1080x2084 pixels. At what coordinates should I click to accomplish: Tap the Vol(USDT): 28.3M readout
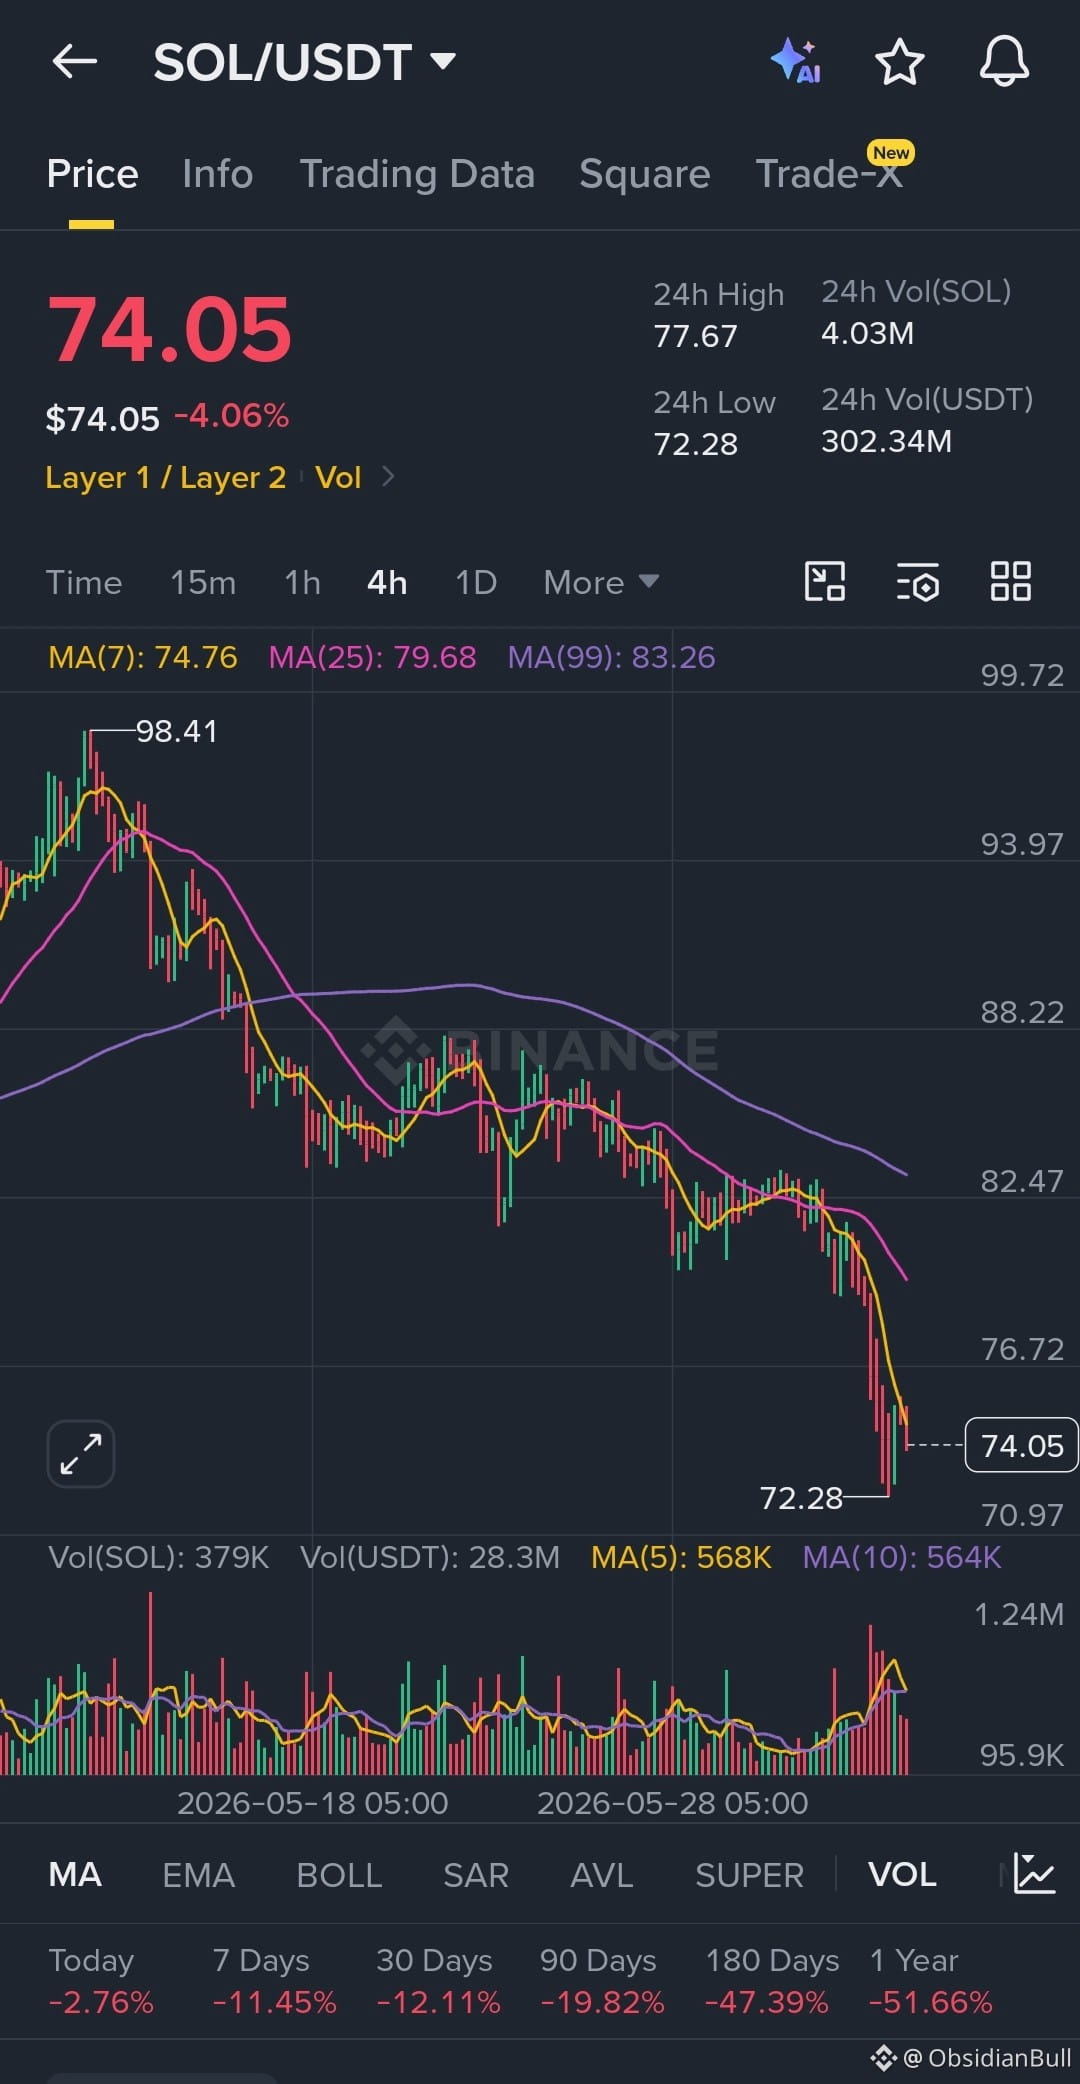[430, 1557]
